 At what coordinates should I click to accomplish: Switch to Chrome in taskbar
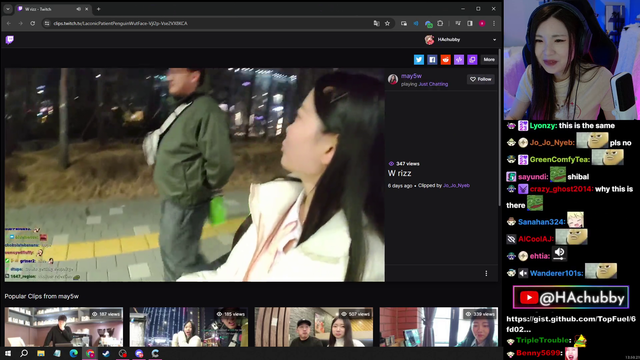[90, 353]
